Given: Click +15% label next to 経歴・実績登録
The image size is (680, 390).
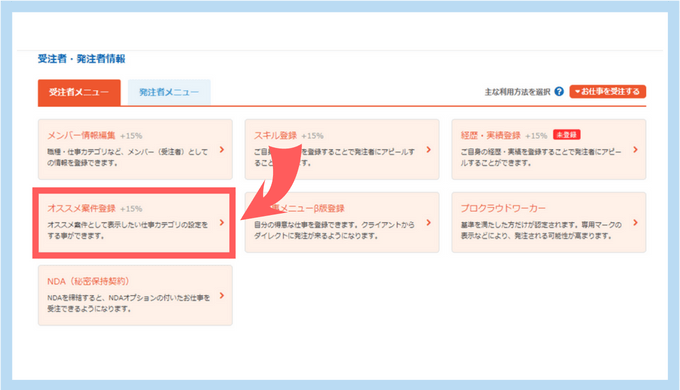Looking at the screenshot, I should pyautogui.click(x=536, y=136).
